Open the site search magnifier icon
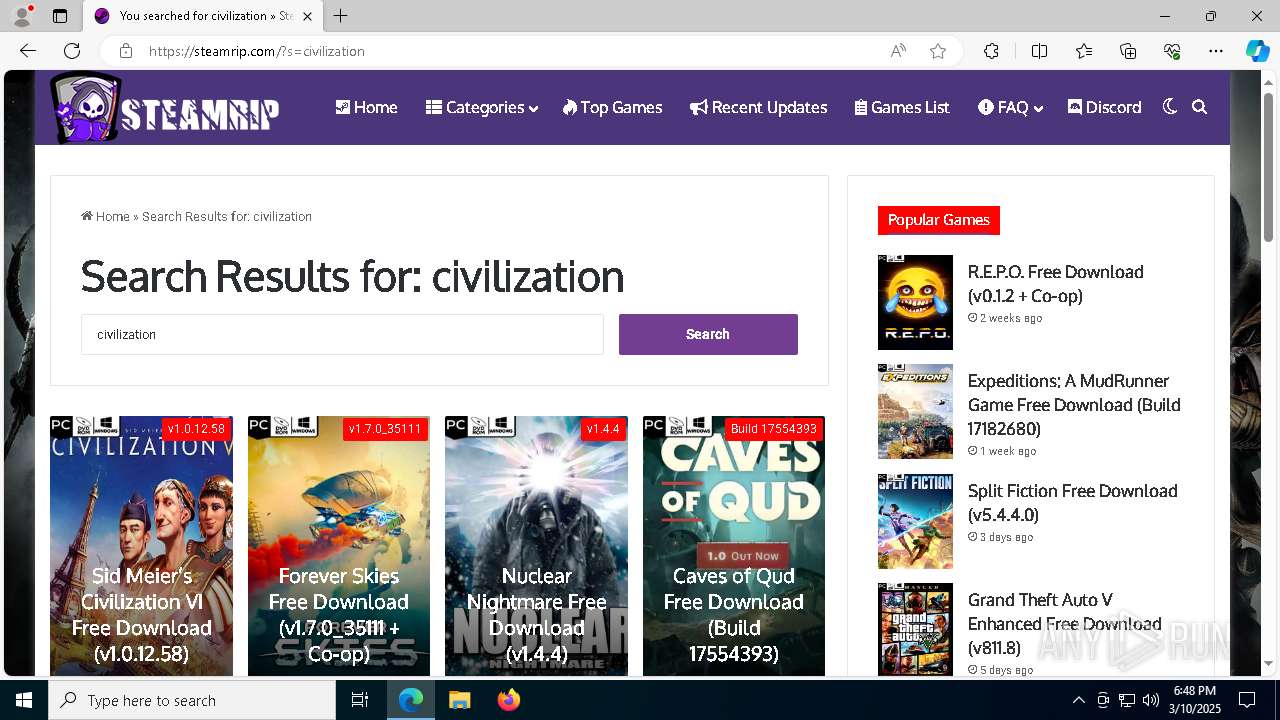The width and height of the screenshot is (1280, 720). pos(1199,107)
